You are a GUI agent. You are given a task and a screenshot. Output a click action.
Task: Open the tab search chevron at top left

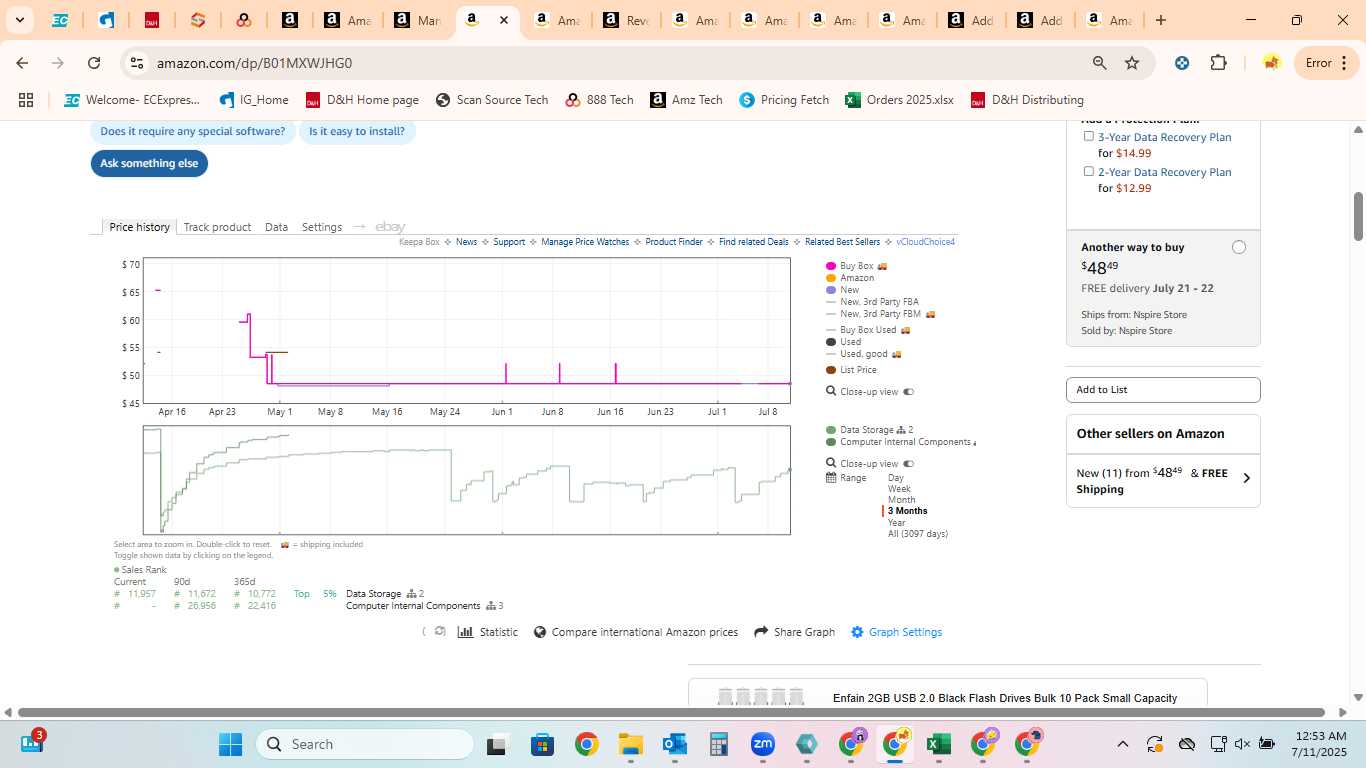[x=19, y=20]
